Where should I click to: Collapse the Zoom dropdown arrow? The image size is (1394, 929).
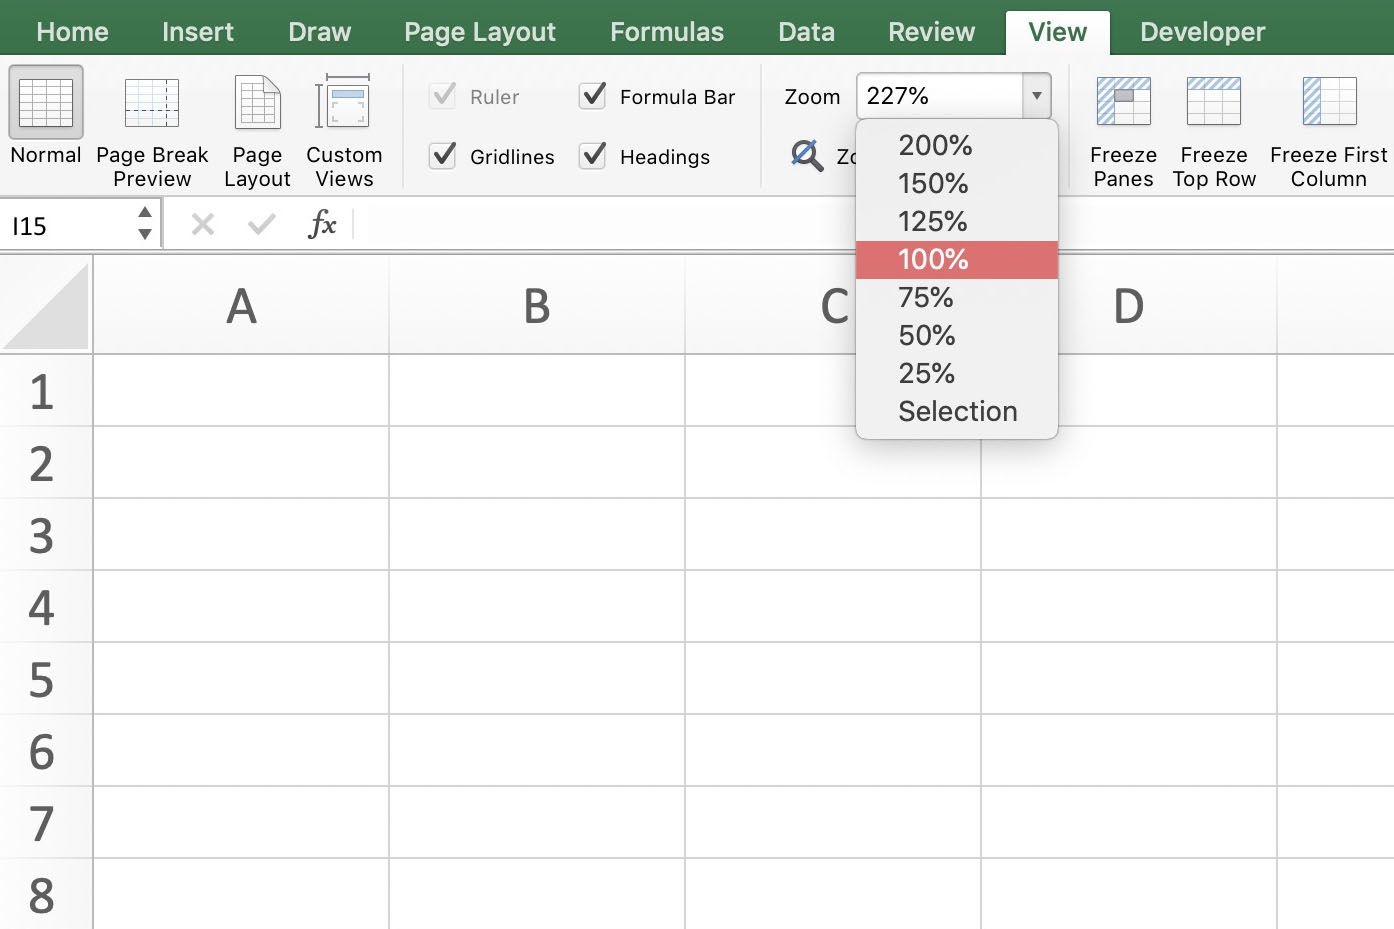pos(1036,96)
